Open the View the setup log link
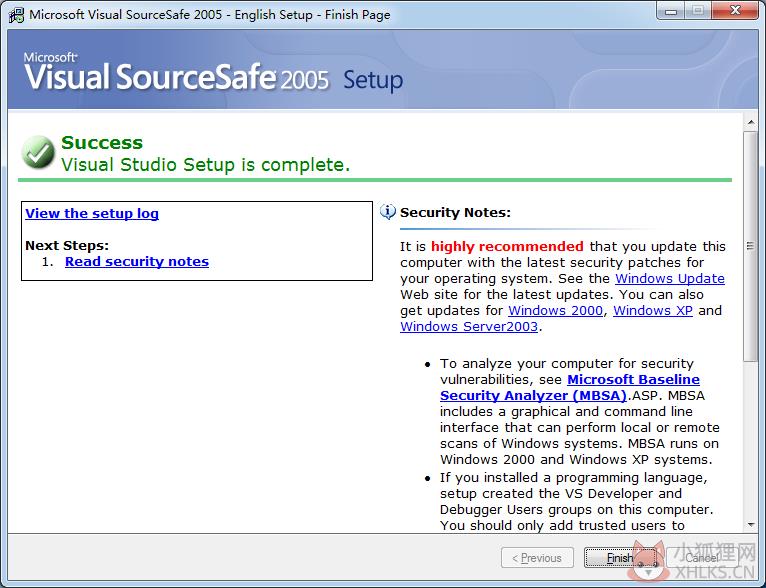This screenshot has width=766, height=588. [x=92, y=213]
